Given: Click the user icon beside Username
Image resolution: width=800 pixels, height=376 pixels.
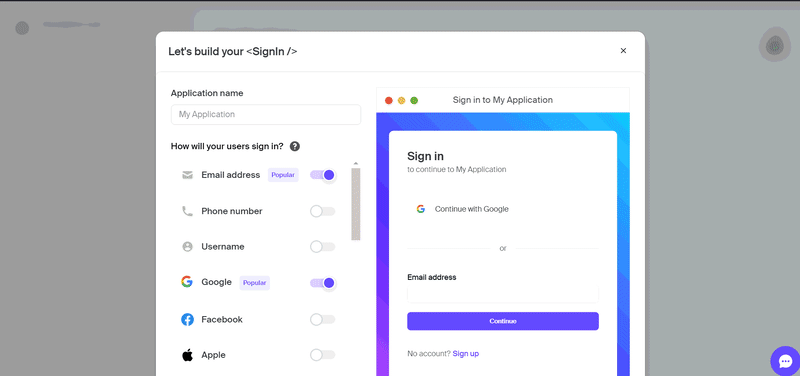Looking at the screenshot, I should point(187,247).
